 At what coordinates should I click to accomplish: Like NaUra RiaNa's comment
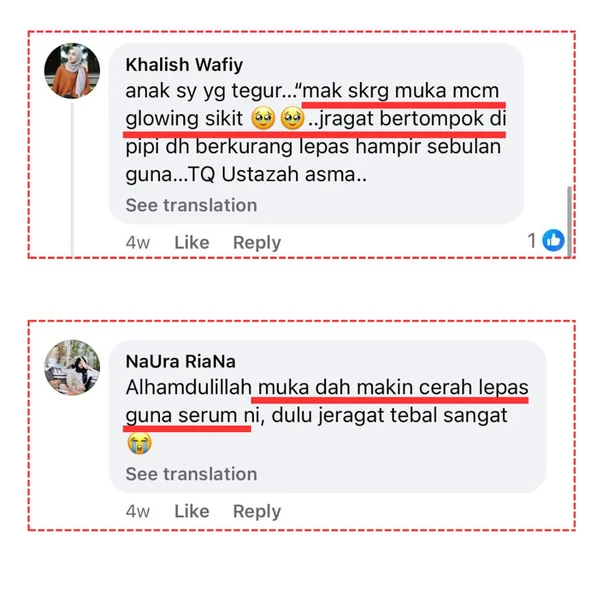tap(192, 511)
